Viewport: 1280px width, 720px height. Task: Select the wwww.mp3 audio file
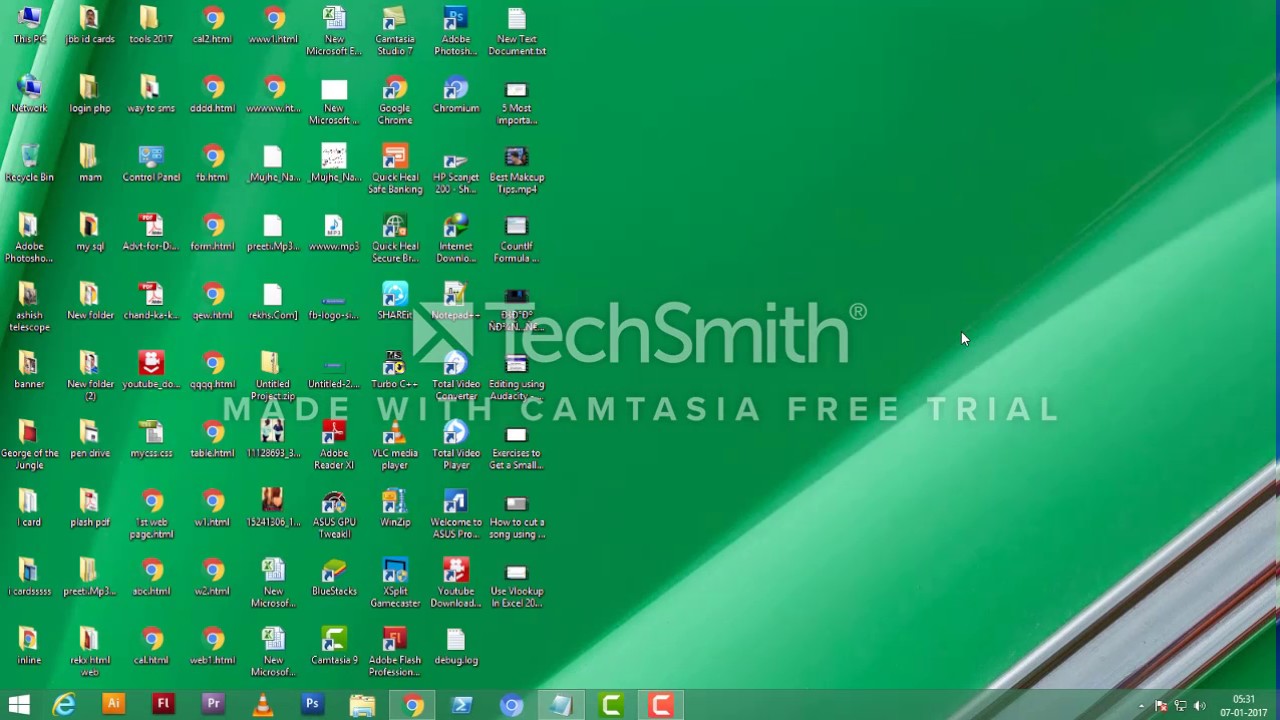(334, 233)
